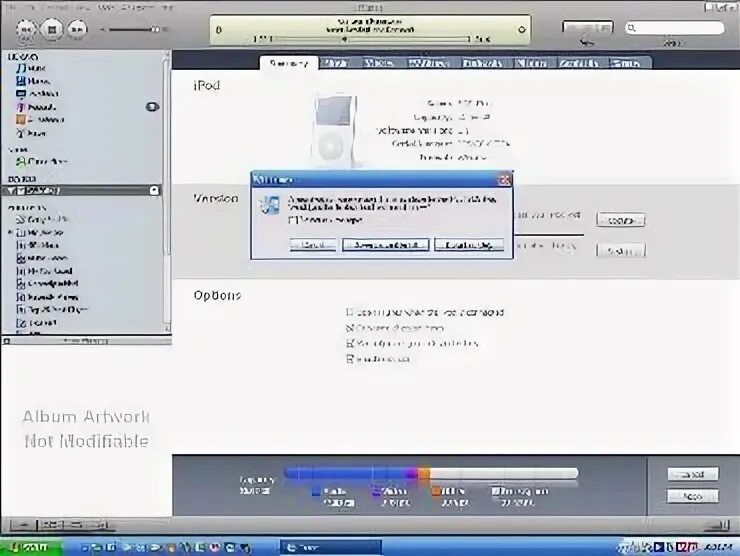The height and width of the screenshot is (556, 740).
Task: Open TV Shows in the library sidebar
Action: (x=37, y=93)
